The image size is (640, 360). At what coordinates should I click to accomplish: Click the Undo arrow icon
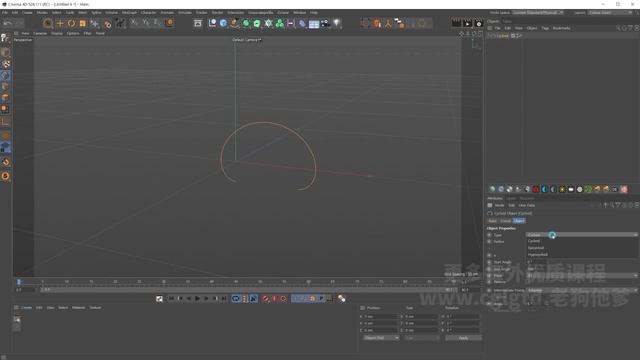pos(8,23)
